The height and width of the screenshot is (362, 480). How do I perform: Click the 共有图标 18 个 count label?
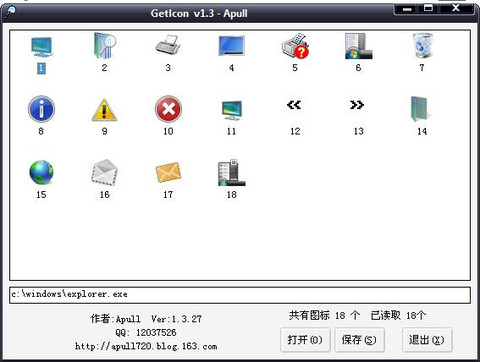point(324,315)
